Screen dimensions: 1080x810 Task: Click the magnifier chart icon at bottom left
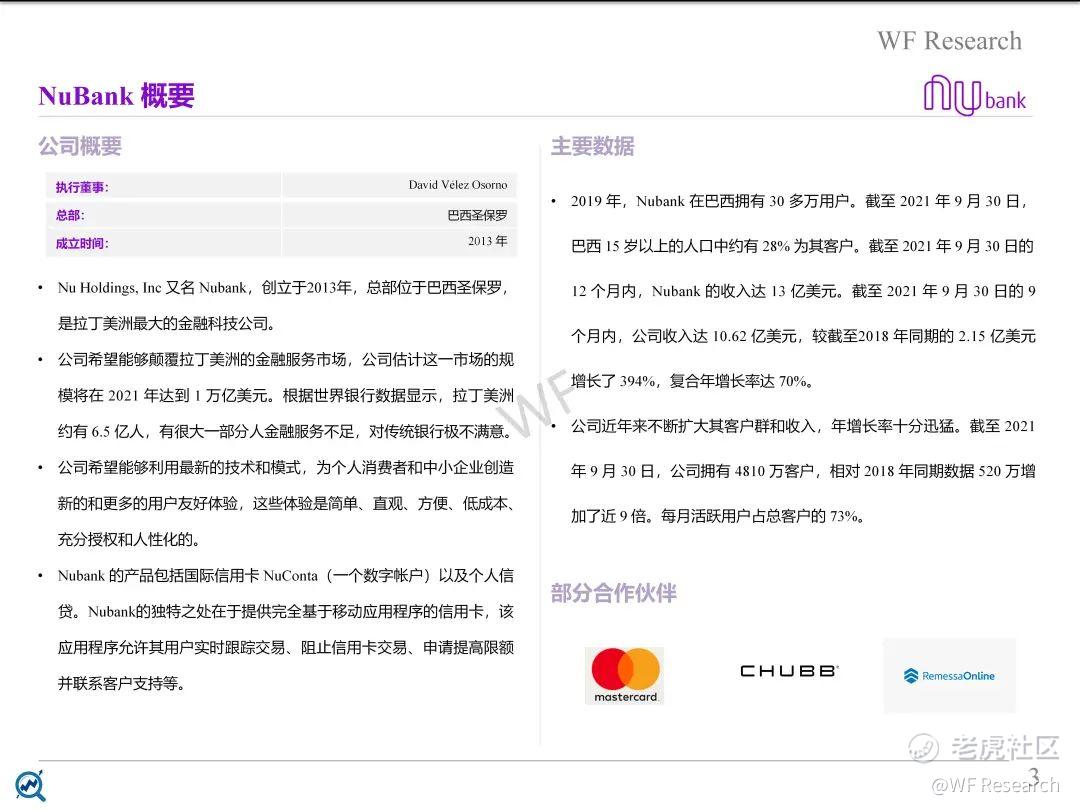(x=31, y=786)
